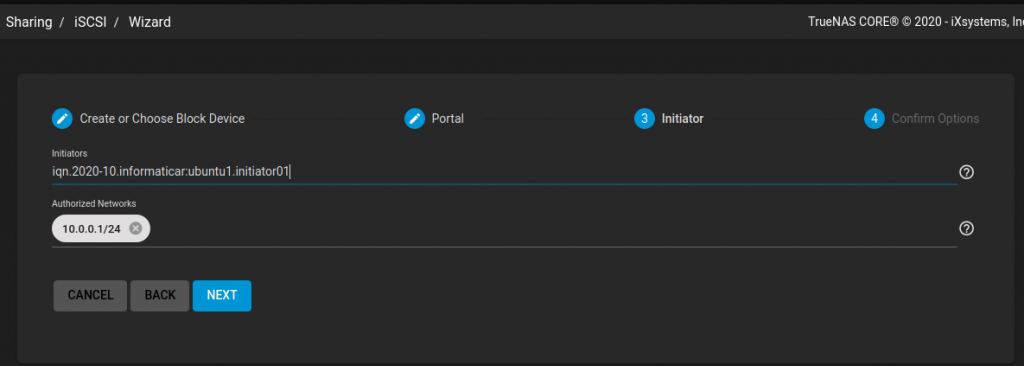The height and width of the screenshot is (366, 1024).
Task: Select the 10.0.0.1/24 chip
Action: 91,229
